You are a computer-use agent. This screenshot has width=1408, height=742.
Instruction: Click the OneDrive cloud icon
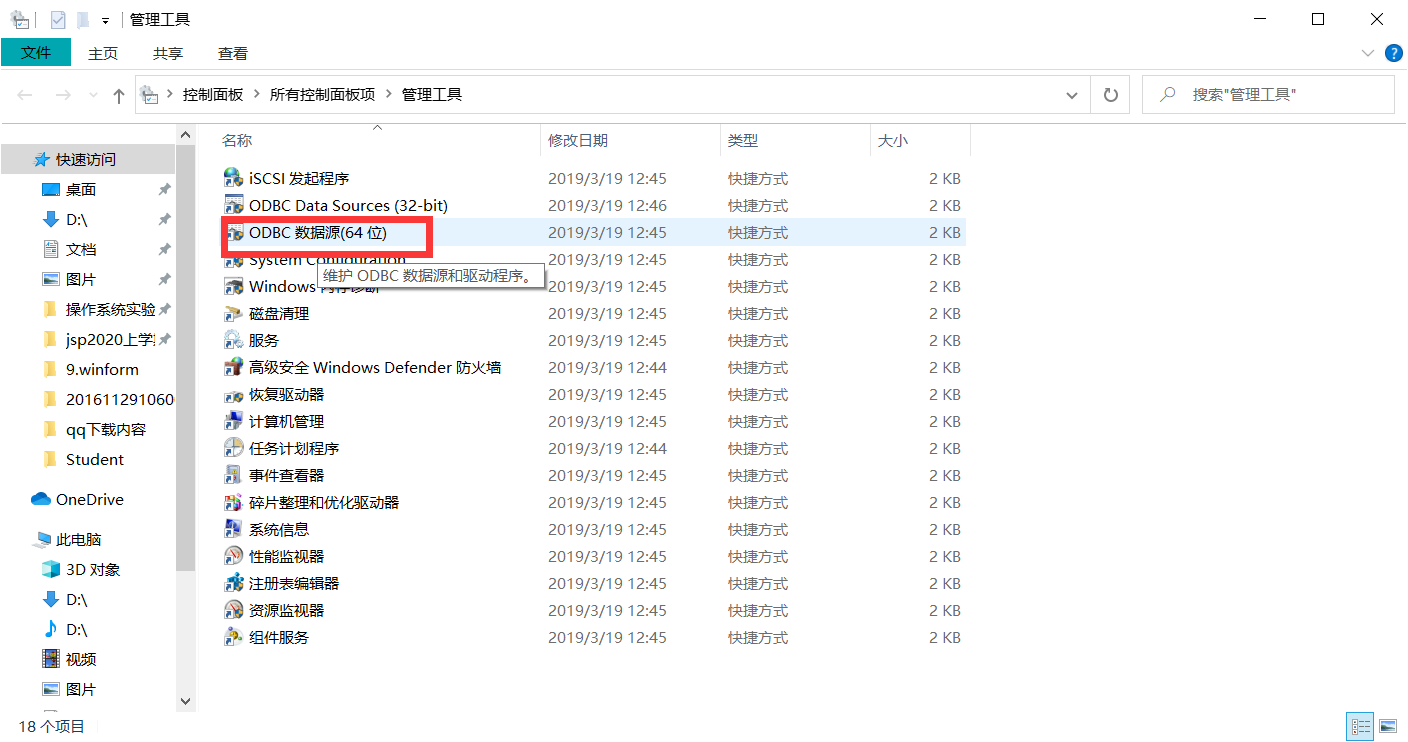click(41, 499)
